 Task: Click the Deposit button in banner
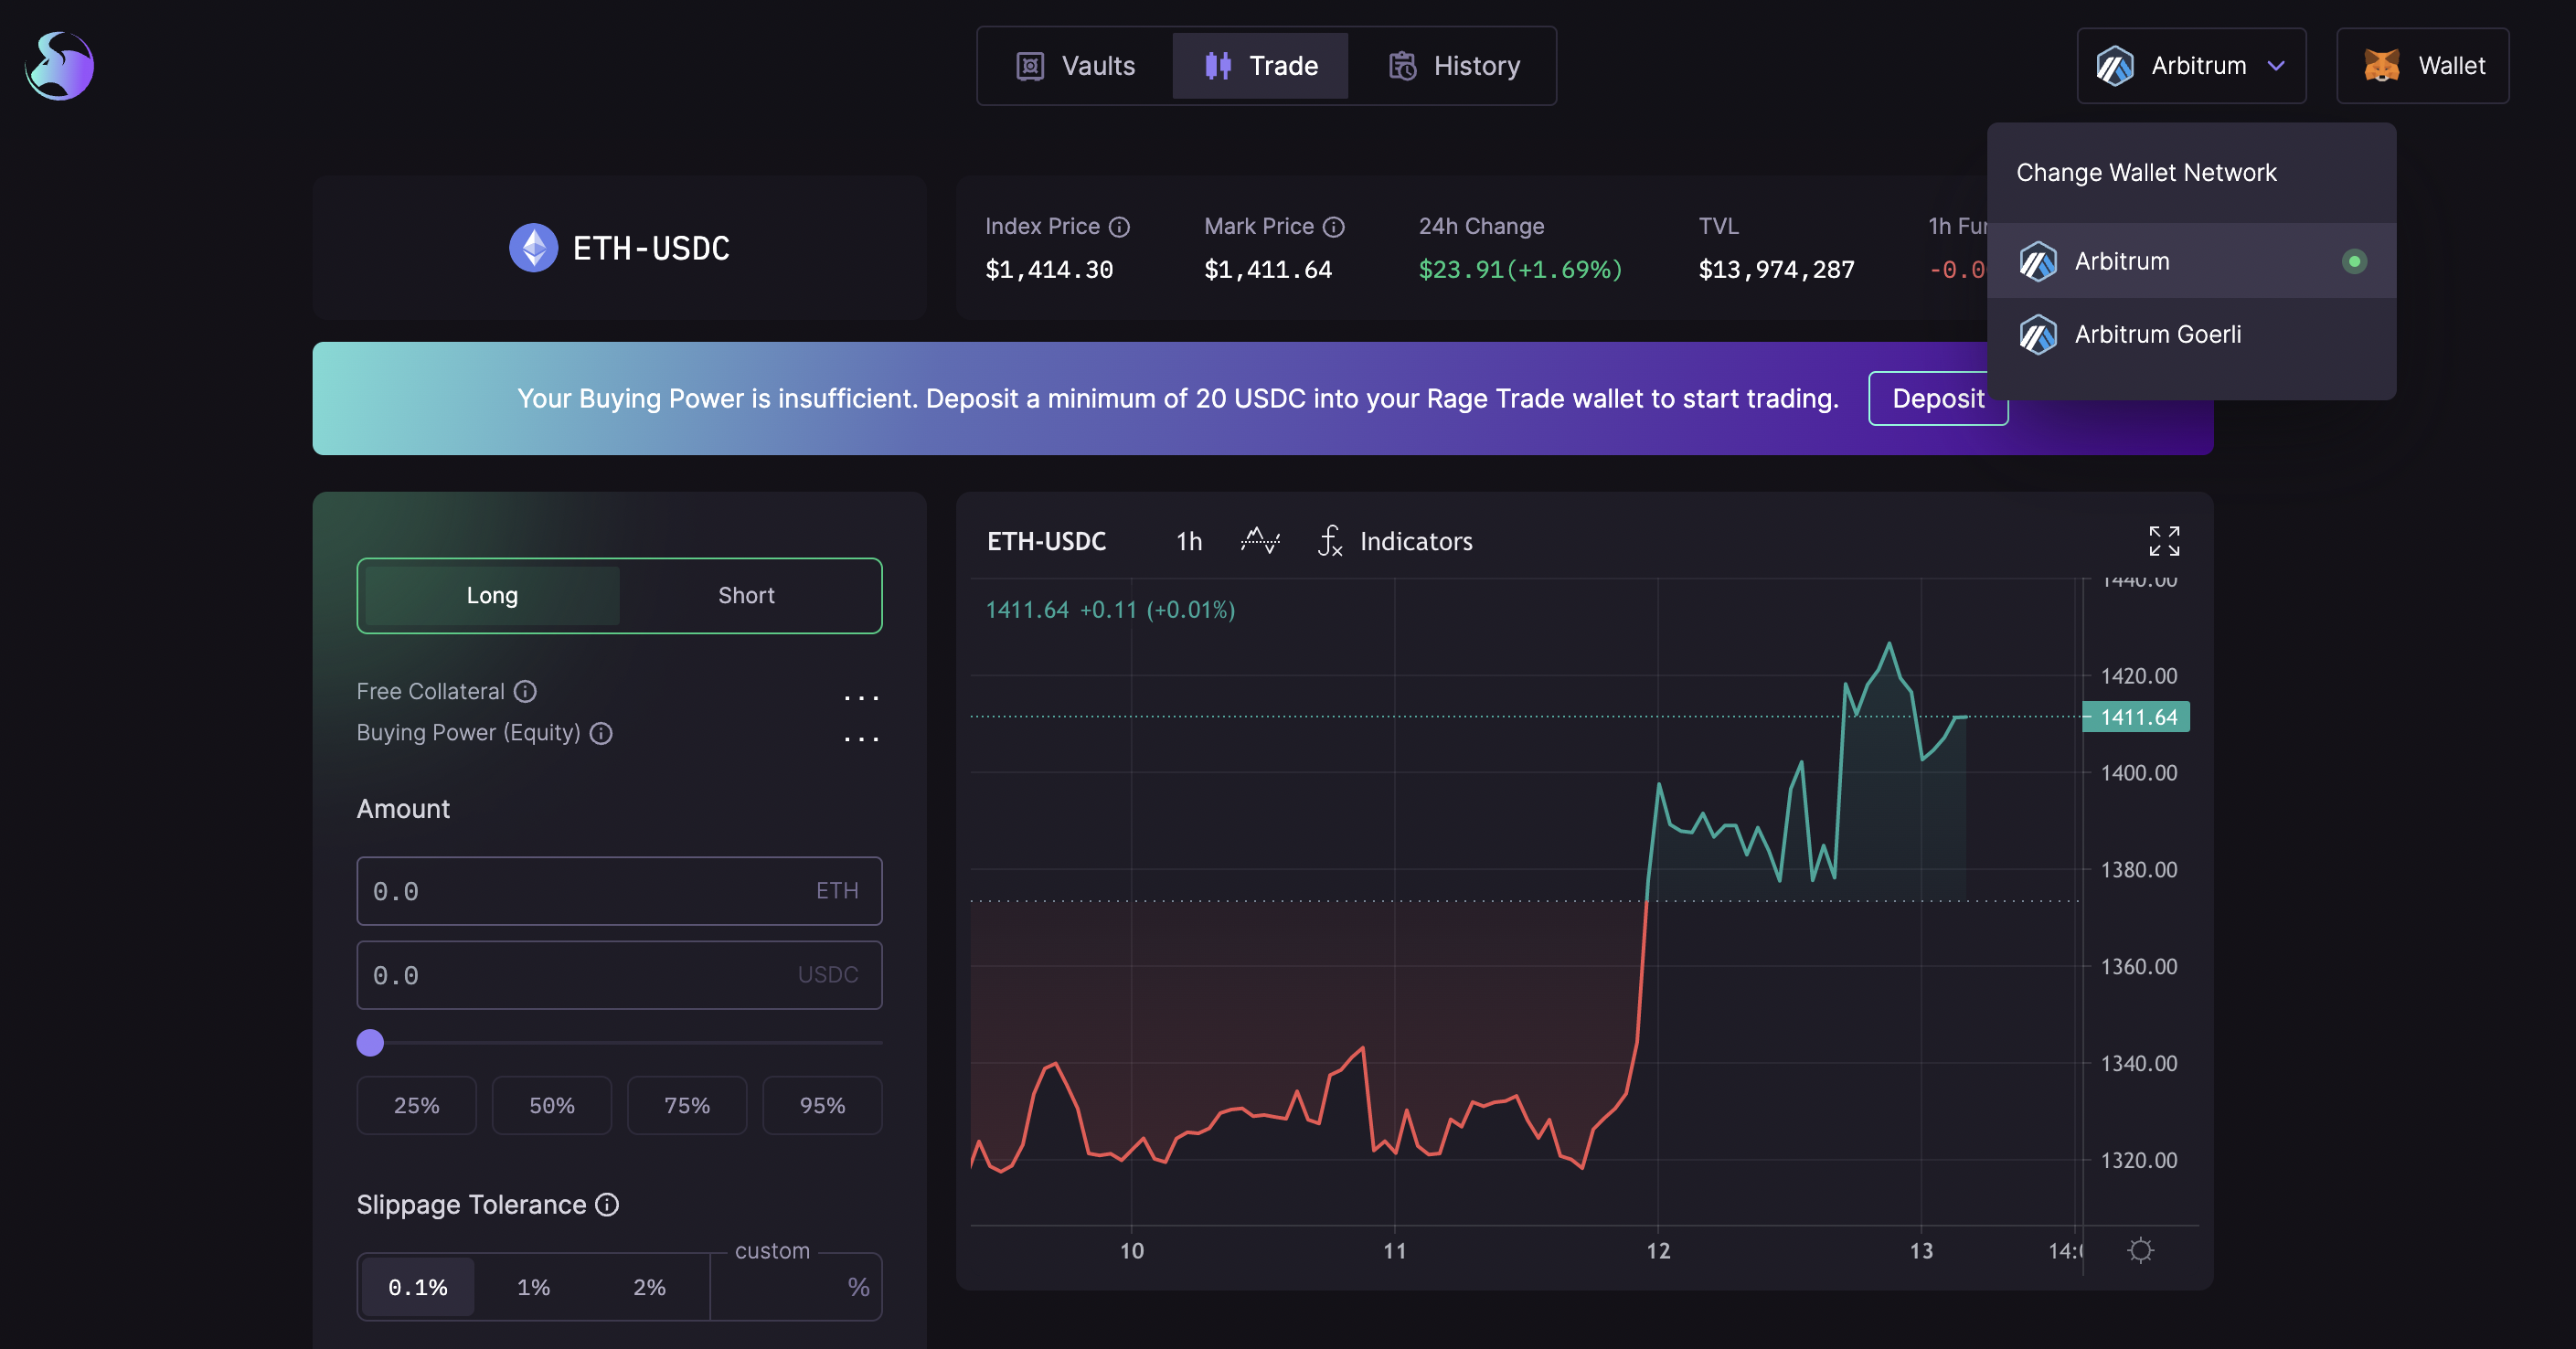[1937, 398]
